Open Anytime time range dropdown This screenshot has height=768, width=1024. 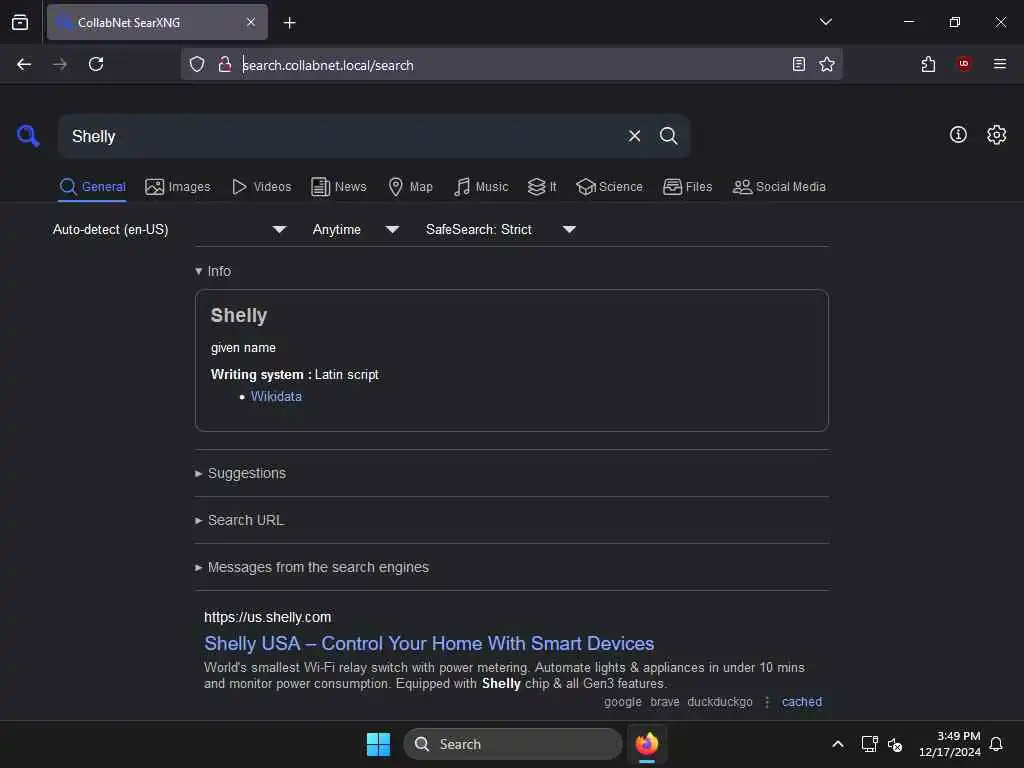pyautogui.click(x=355, y=229)
